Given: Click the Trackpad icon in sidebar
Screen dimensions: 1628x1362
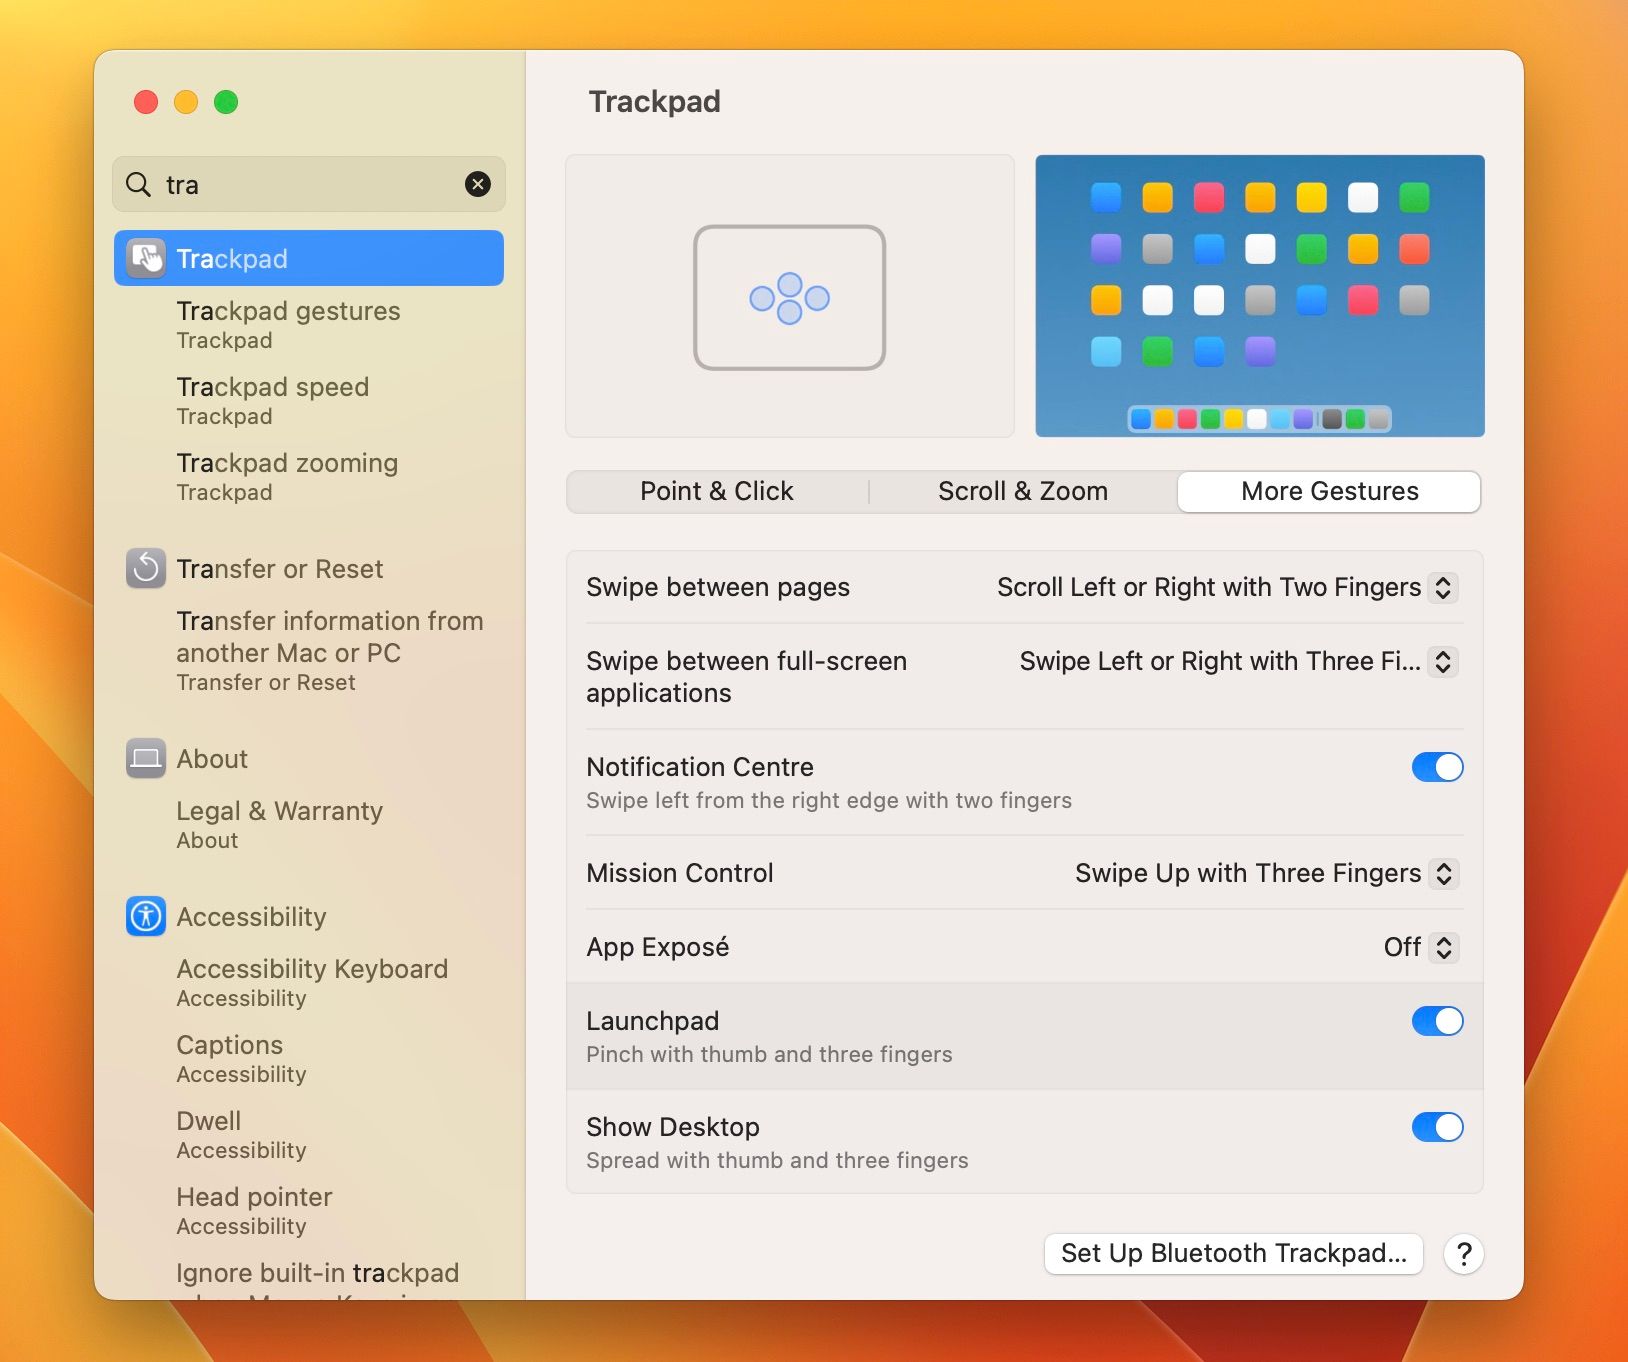Looking at the screenshot, I should coord(146,259).
